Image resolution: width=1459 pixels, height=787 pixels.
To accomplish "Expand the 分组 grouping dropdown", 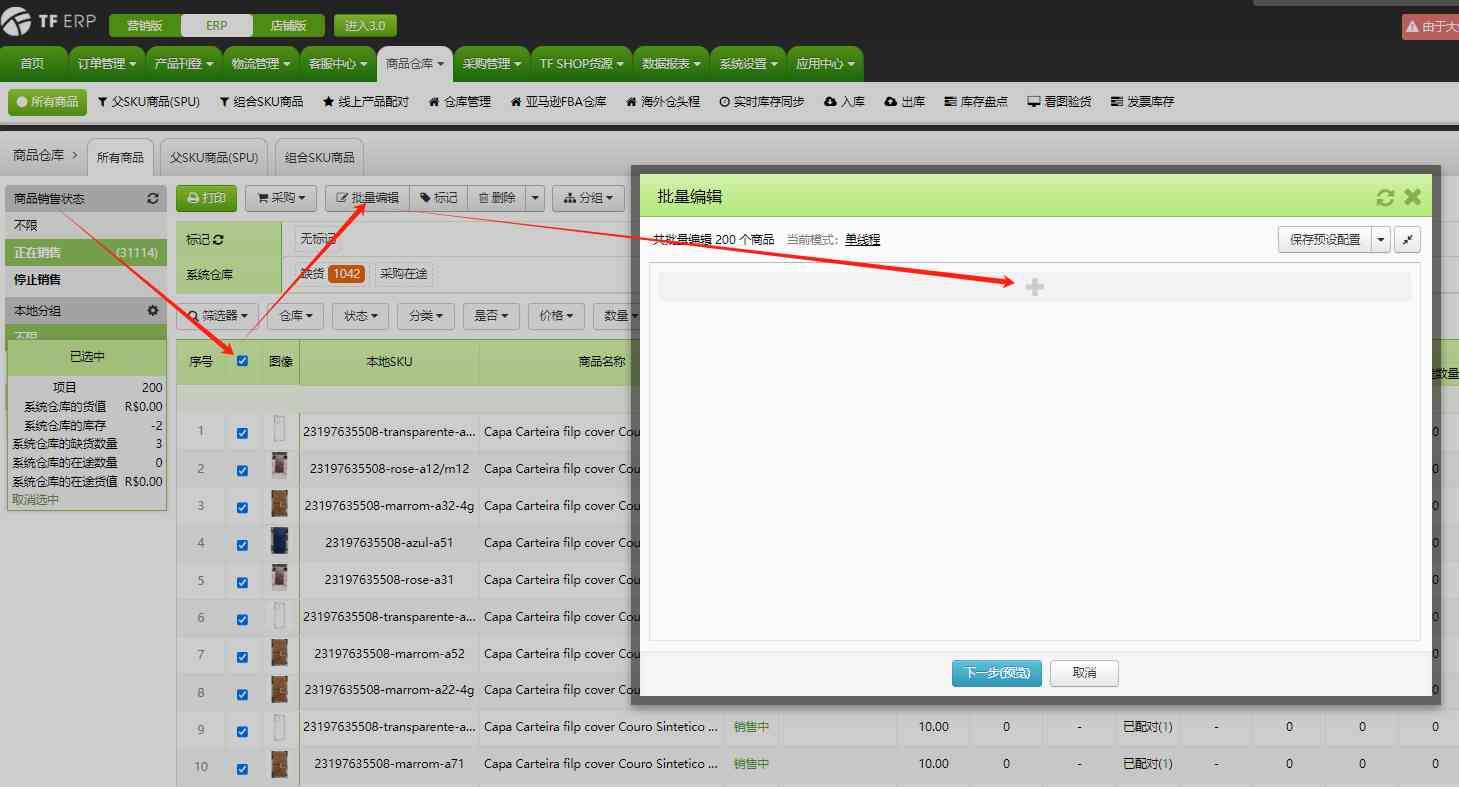I will 588,197.
